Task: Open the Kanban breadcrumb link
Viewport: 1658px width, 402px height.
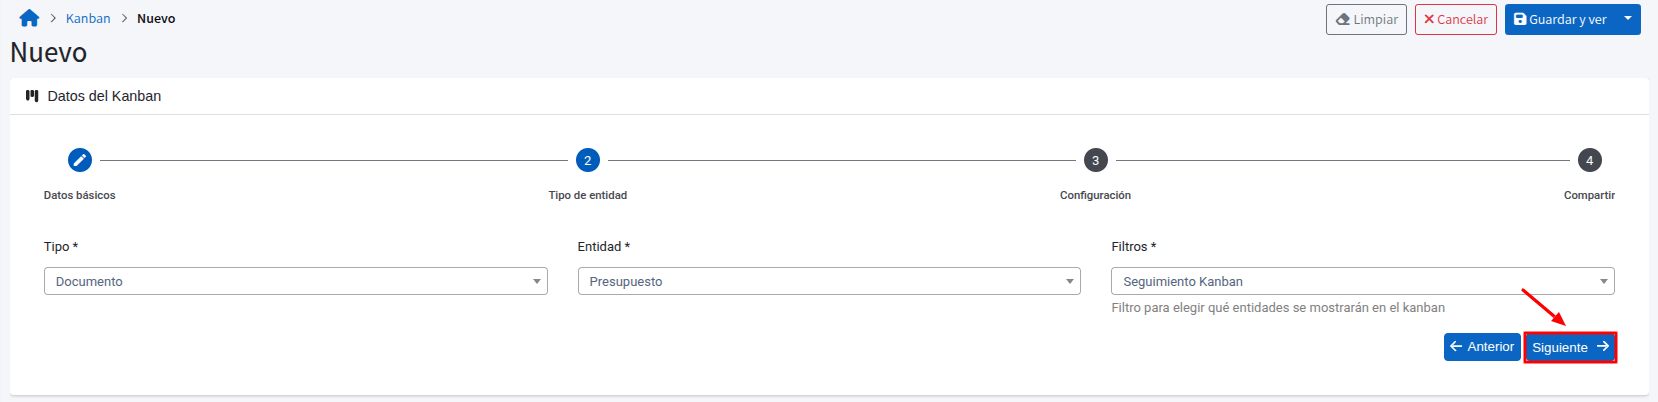Action: 88,19
